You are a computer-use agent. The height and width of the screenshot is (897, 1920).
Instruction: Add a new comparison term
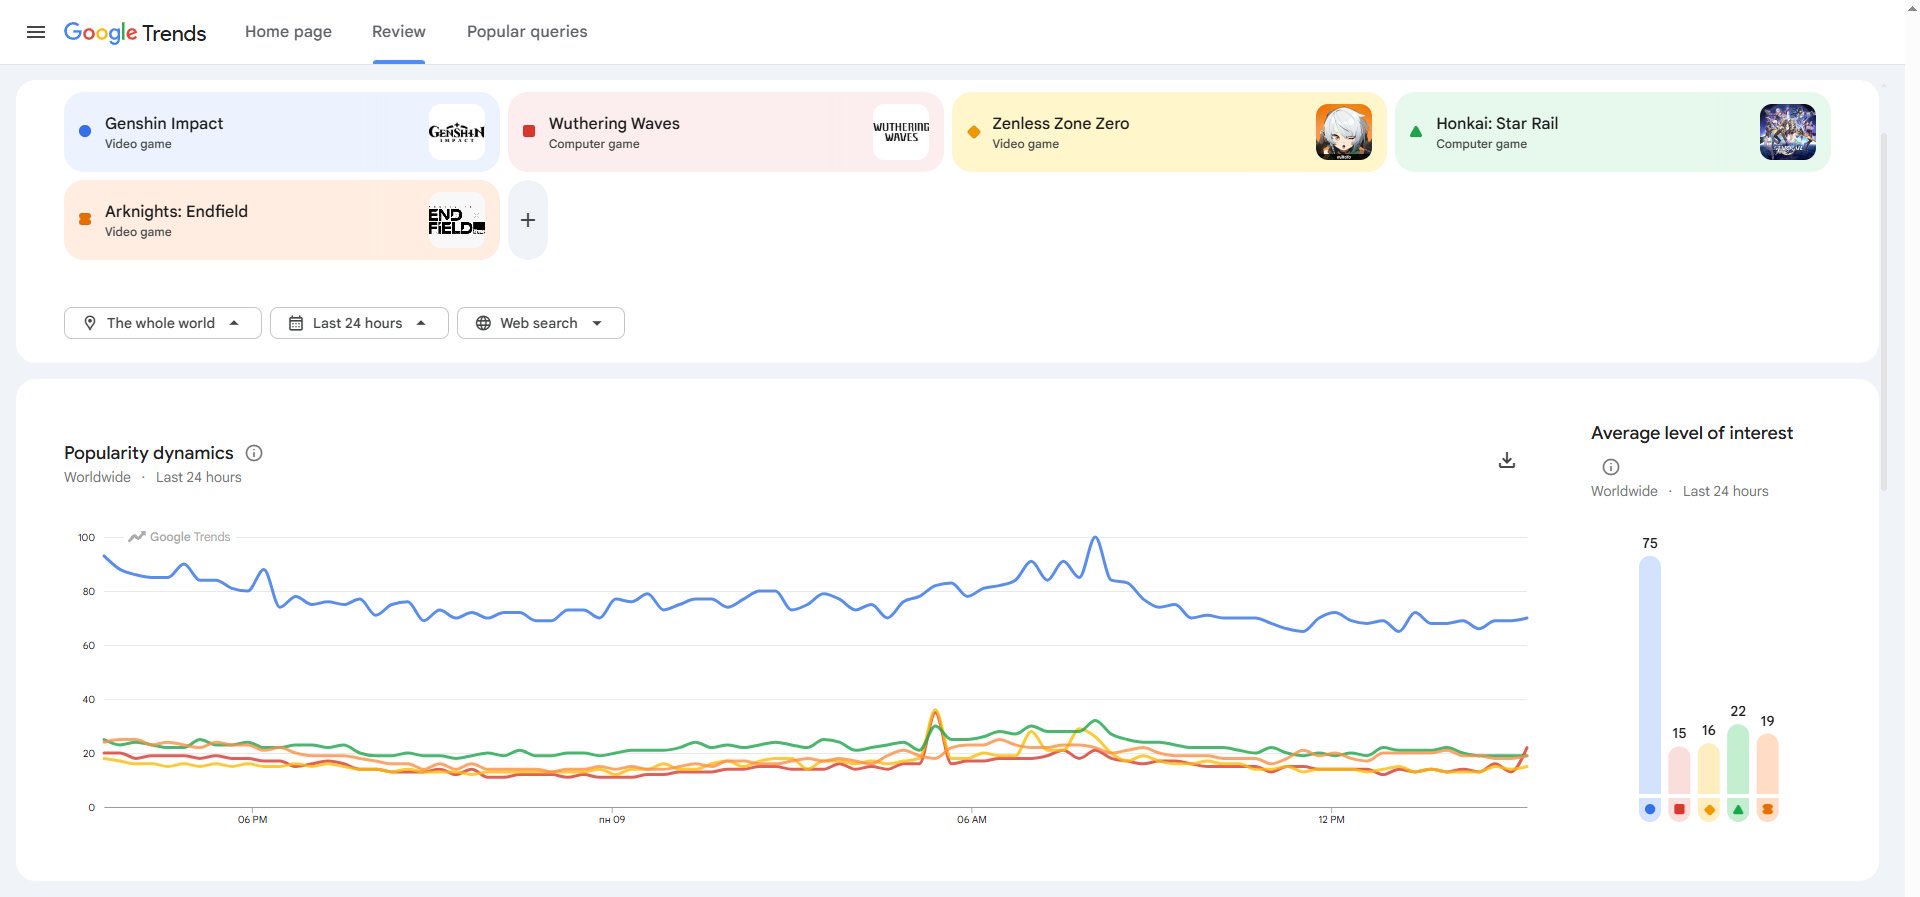click(528, 220)
